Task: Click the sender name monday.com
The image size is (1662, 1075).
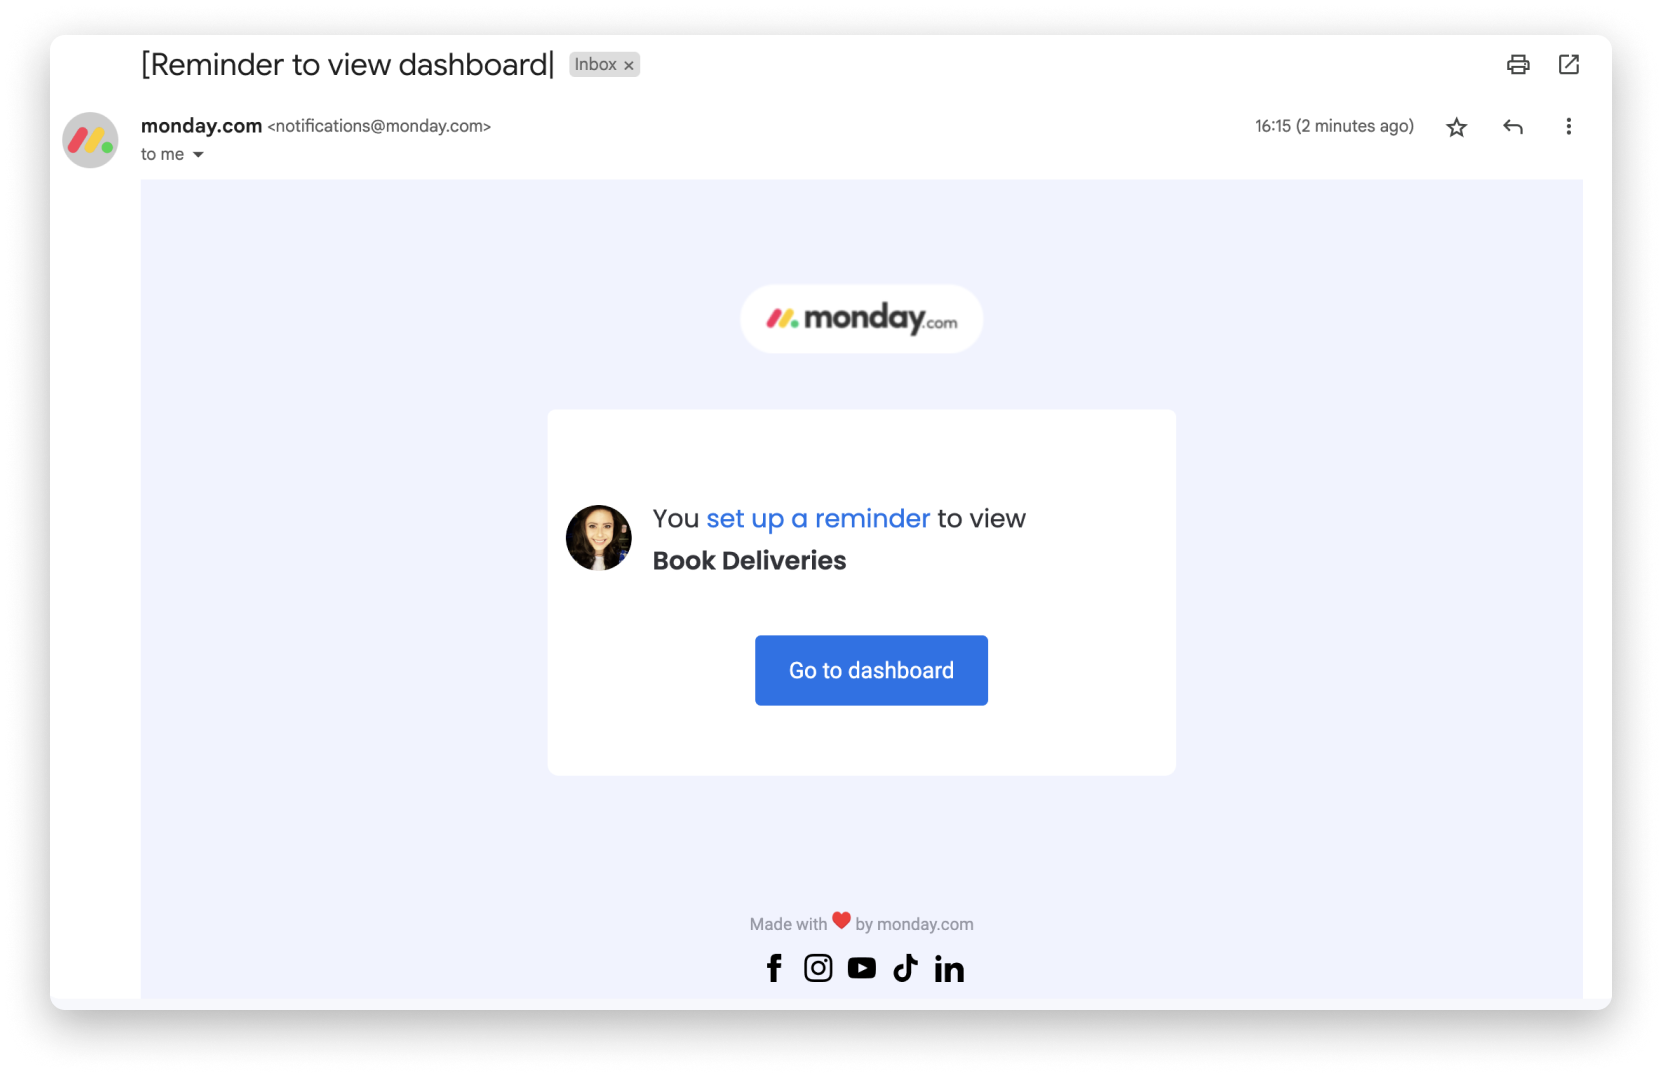Action: point(201,126)
